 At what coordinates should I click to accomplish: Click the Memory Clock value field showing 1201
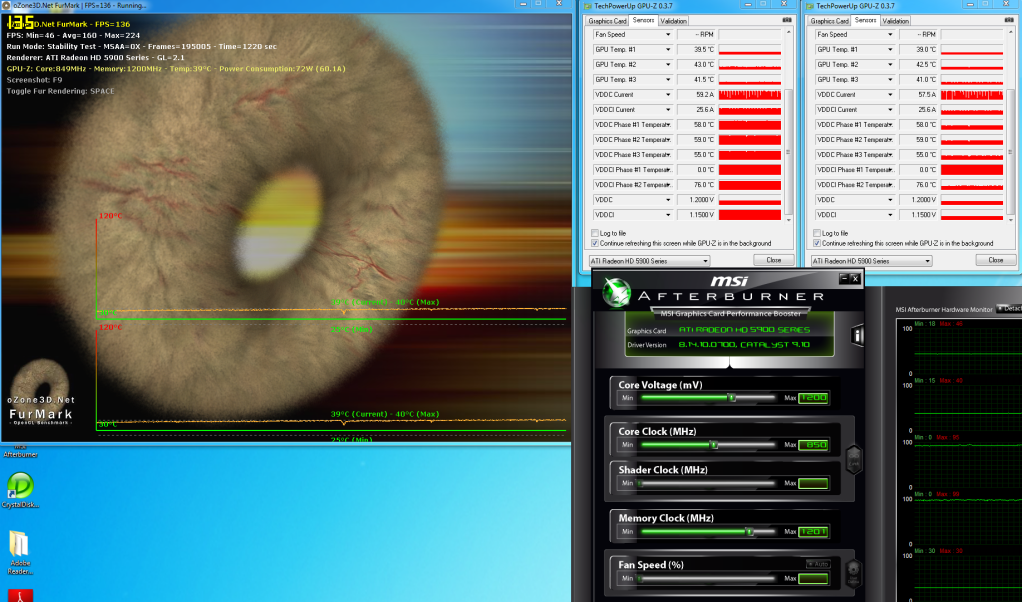813,532
